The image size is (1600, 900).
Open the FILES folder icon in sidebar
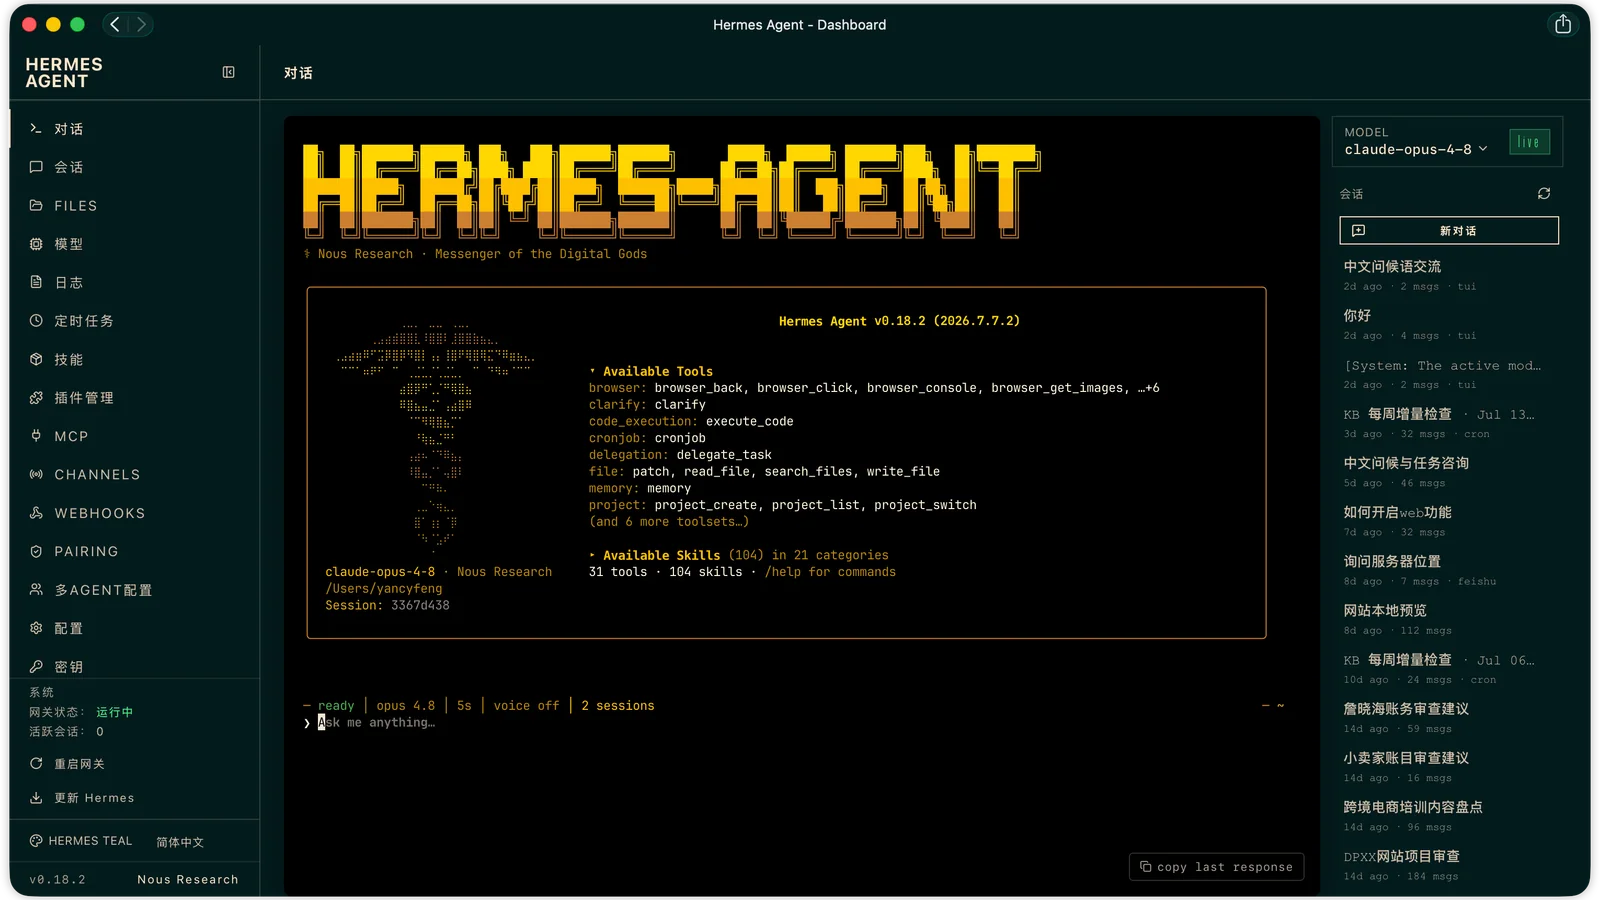36,205
